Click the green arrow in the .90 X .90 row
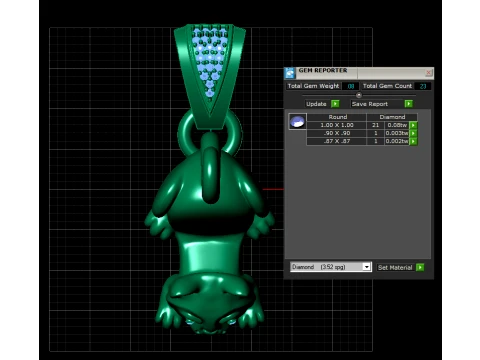The height and width of the screenshot is (360, 480). click(413, 133)
